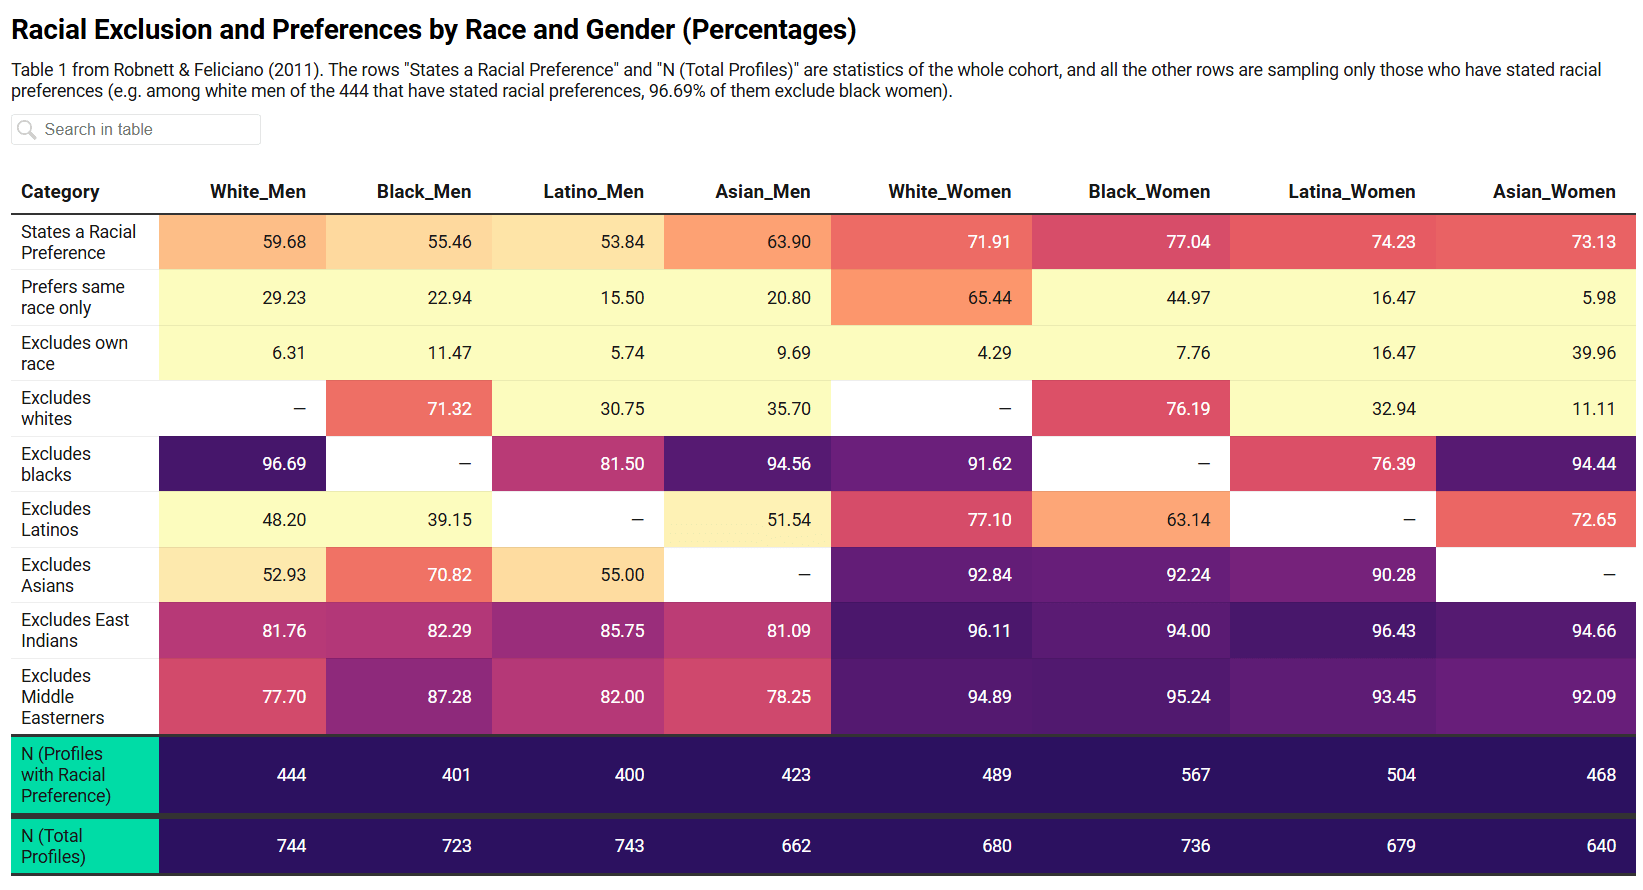This screenshot has height=890, width=1643.
Task: Sort by the White_Men column header
Action: (x=257, y=192)
